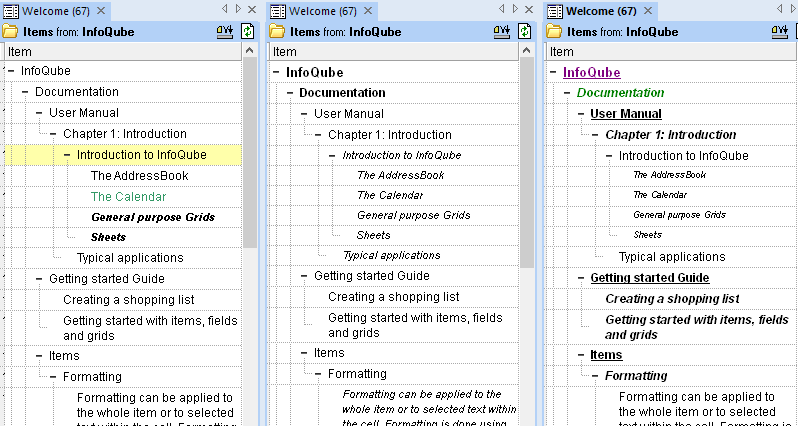The image size is (798, 426).
Task: Collapse underlined Items node in the right panel
Action: pyautogui.click(x=581, y=355)
